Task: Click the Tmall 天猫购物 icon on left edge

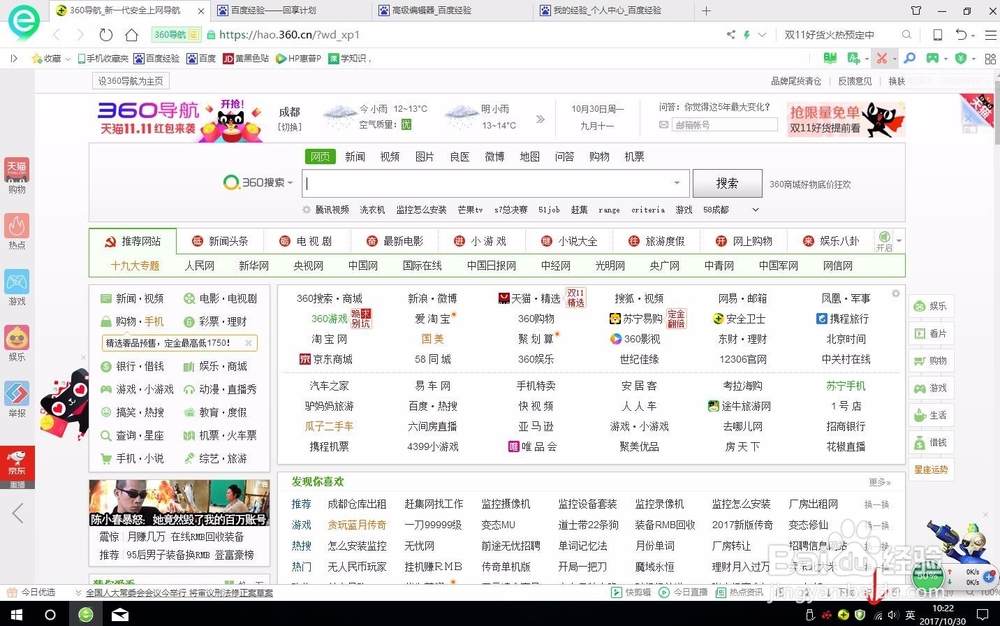Action: pyautogui.click(x=16, y=172)
